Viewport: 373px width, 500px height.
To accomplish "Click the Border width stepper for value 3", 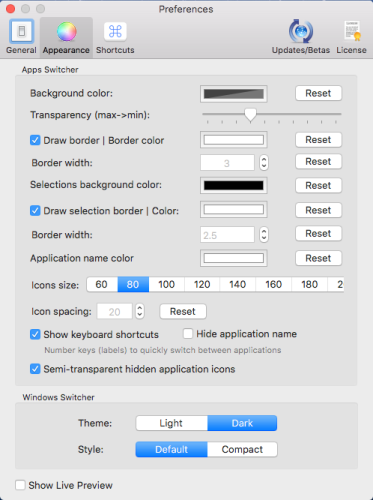I will click(264, 163).
